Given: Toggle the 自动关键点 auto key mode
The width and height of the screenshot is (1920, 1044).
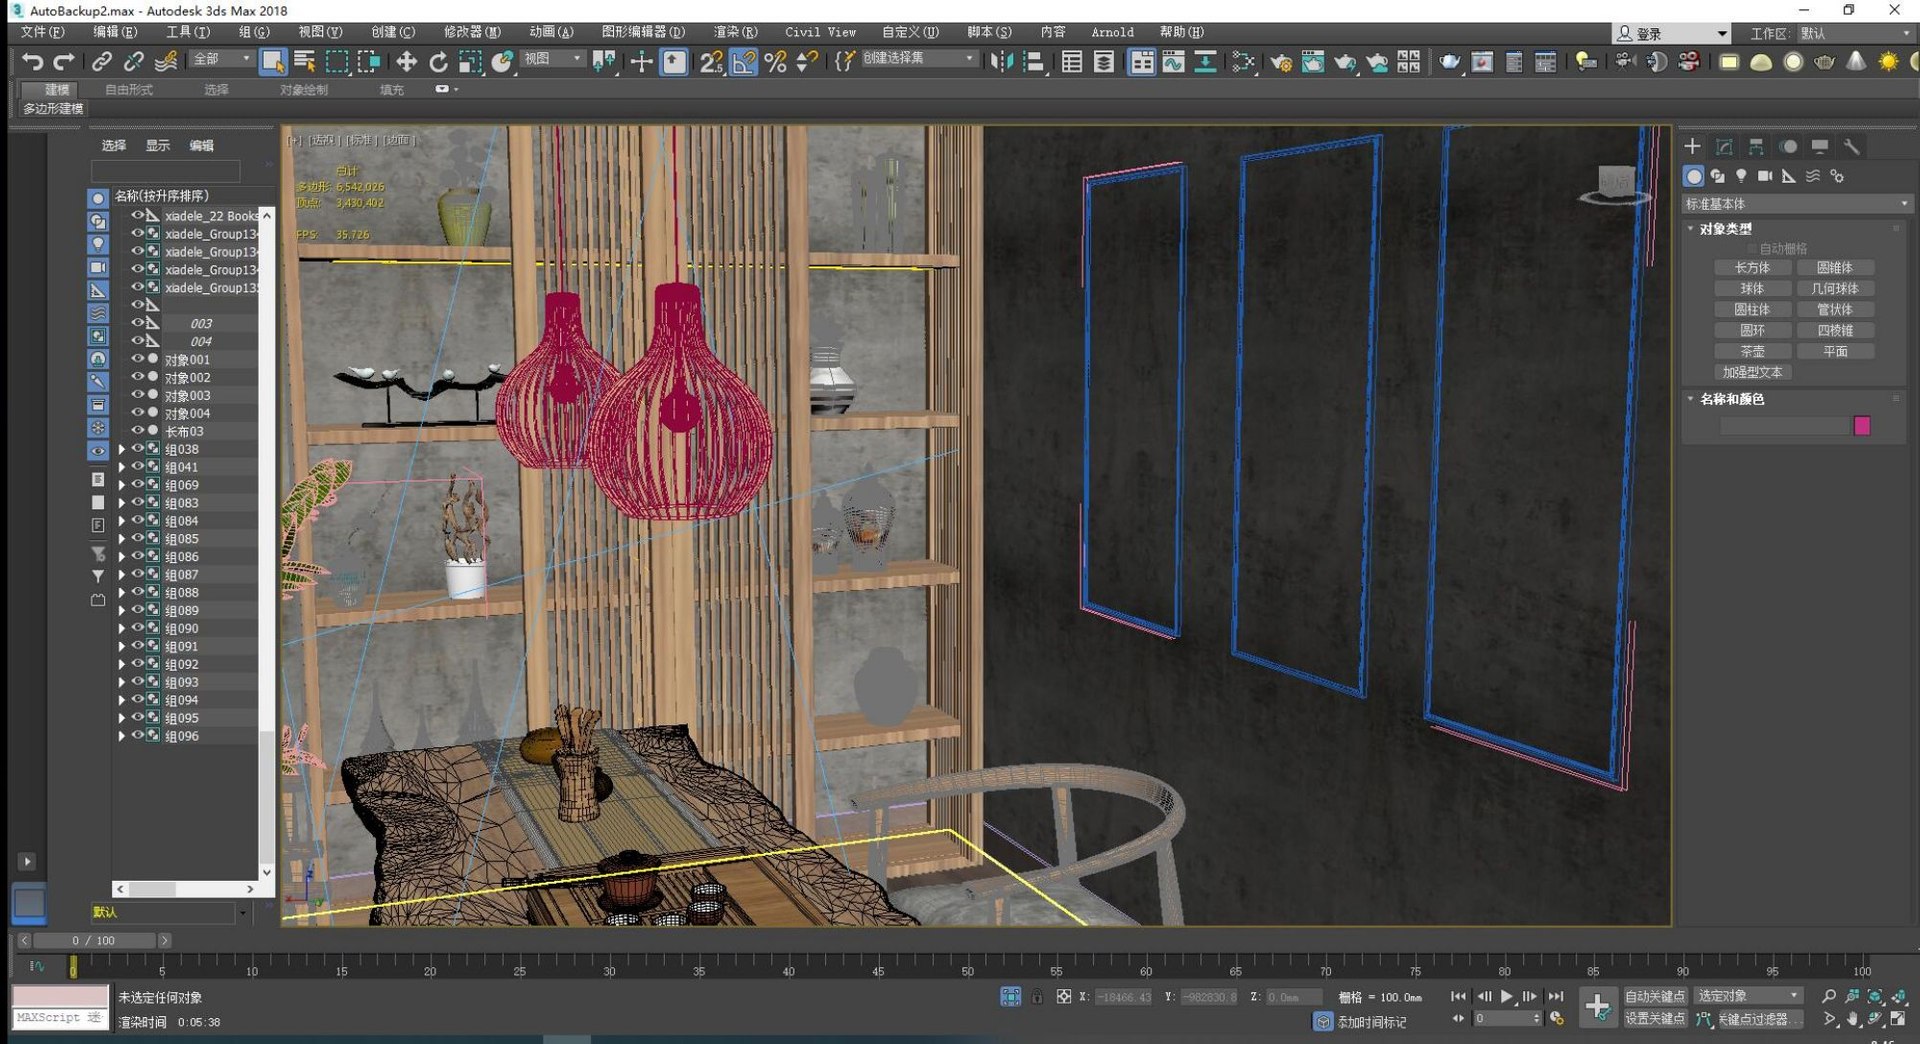Looking at the screenshot, I should (x=1654, y=996).
